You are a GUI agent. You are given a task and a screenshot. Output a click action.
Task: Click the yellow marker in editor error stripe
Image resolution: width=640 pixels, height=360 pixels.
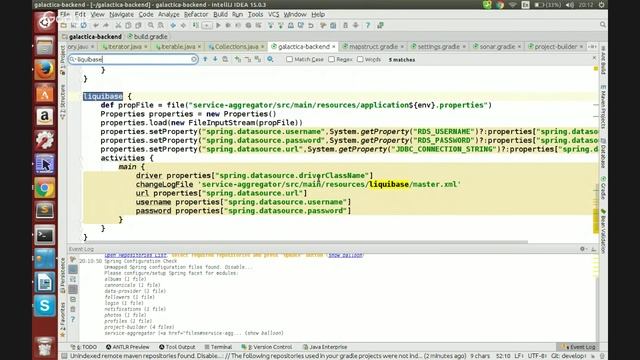(x=596, y=69)
